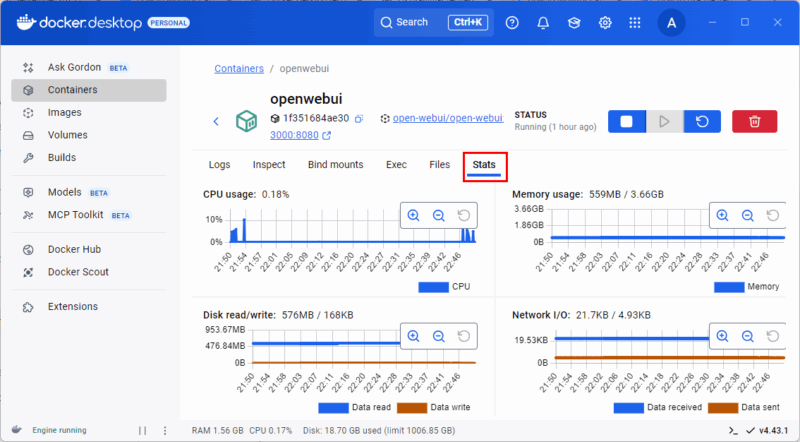Select Containers in the sidebar
The image size is (800, 442).
tap(89, 90)
